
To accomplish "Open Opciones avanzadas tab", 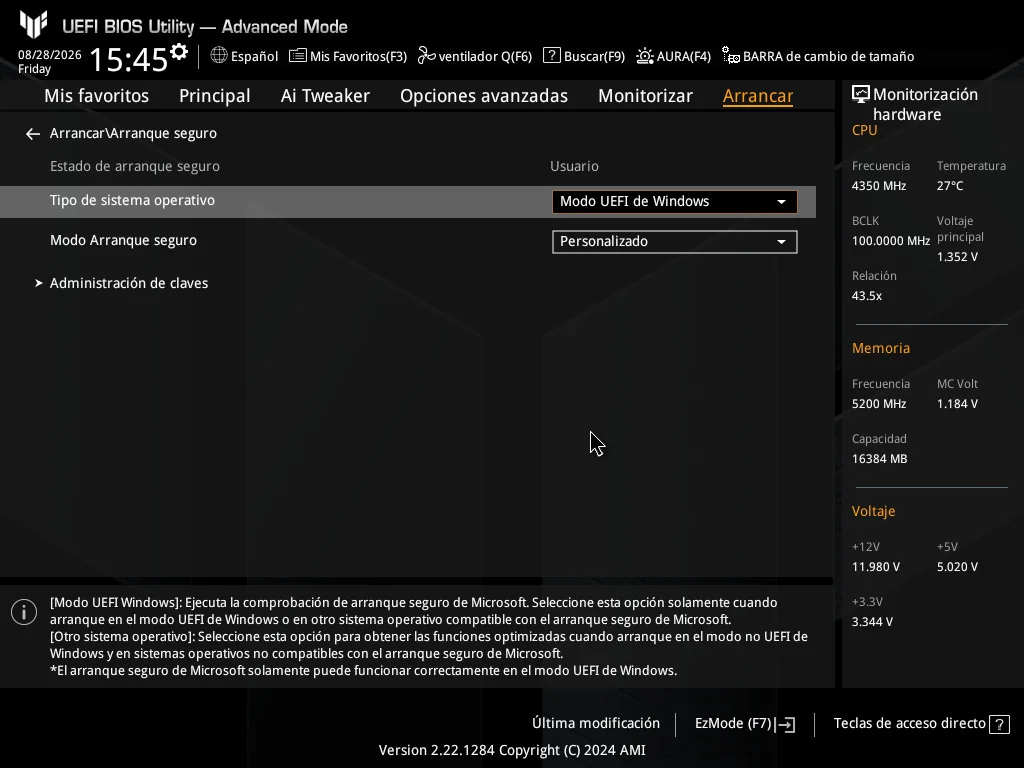I will pyautogui.click(x=484, y=95).
